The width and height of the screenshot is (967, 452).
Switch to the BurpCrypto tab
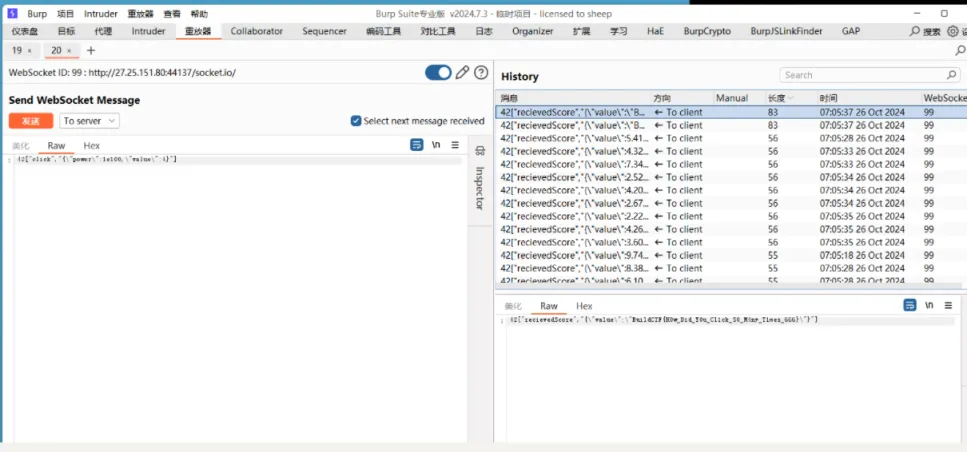[x=707, y=31]
